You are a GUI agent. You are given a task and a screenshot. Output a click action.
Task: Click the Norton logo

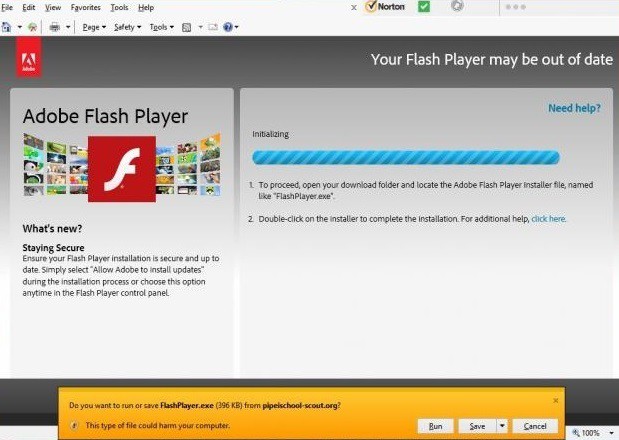click(385, 6)
